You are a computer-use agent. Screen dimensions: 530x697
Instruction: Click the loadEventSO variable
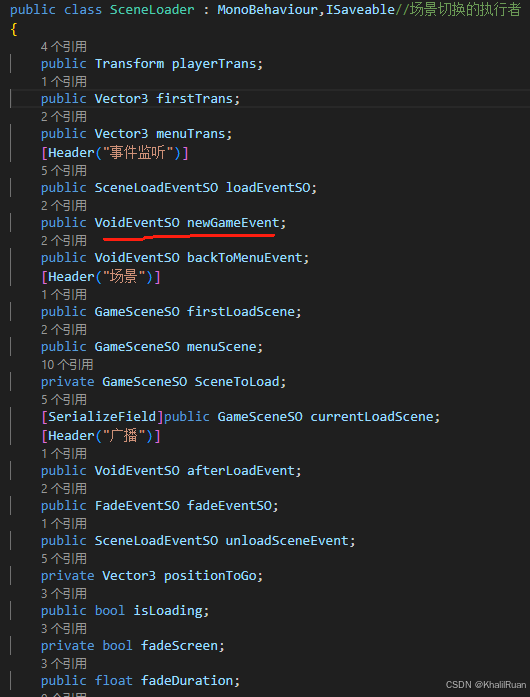(268, 188)
